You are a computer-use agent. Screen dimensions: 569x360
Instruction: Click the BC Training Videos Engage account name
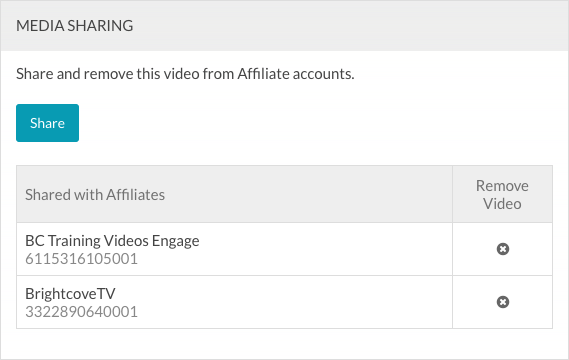click(112, 241)
